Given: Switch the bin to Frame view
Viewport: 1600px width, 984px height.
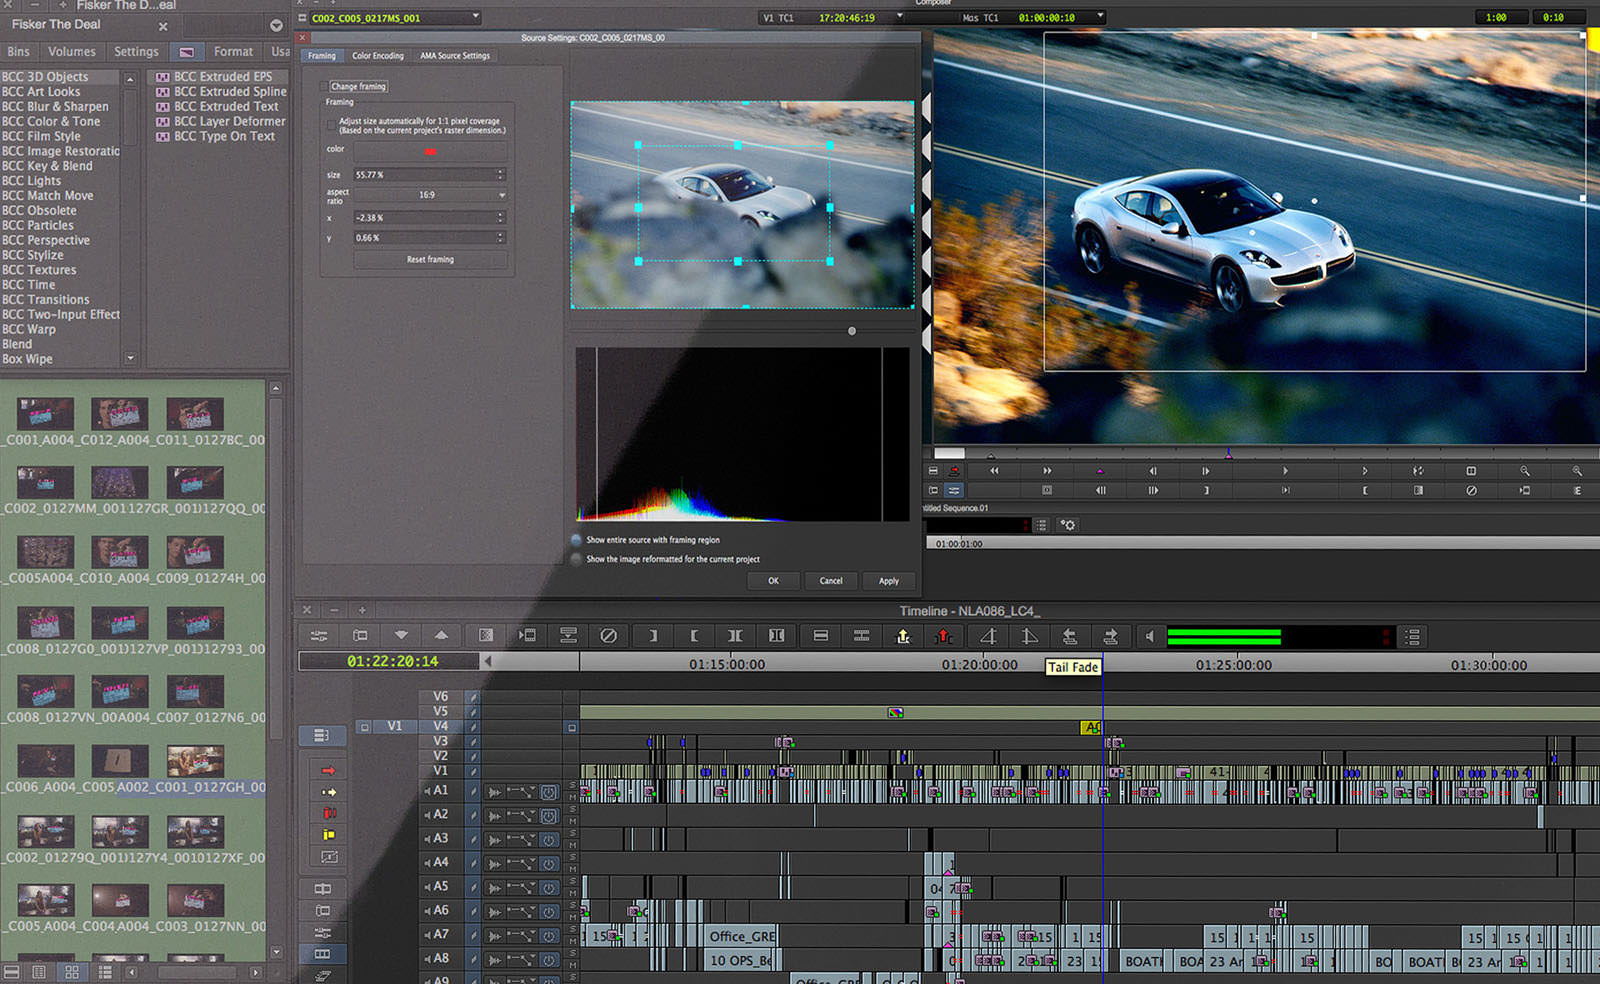Looking at the screenshot, I should point(72,972).
